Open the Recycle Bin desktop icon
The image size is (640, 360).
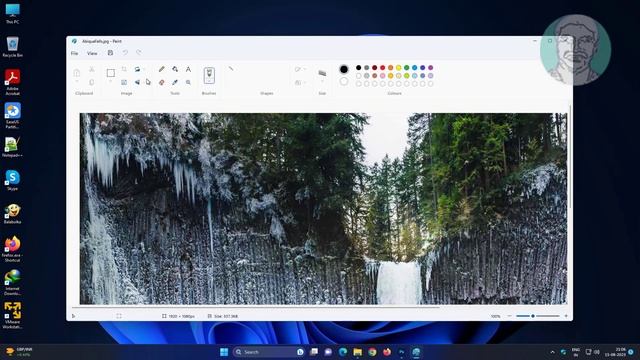click(x=13, y=47)
